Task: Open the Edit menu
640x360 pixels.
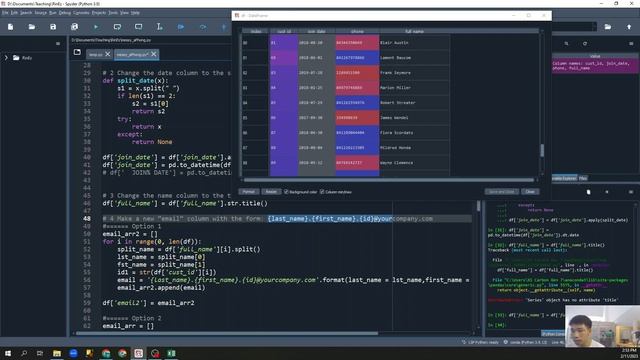Action: coord(14,13)
